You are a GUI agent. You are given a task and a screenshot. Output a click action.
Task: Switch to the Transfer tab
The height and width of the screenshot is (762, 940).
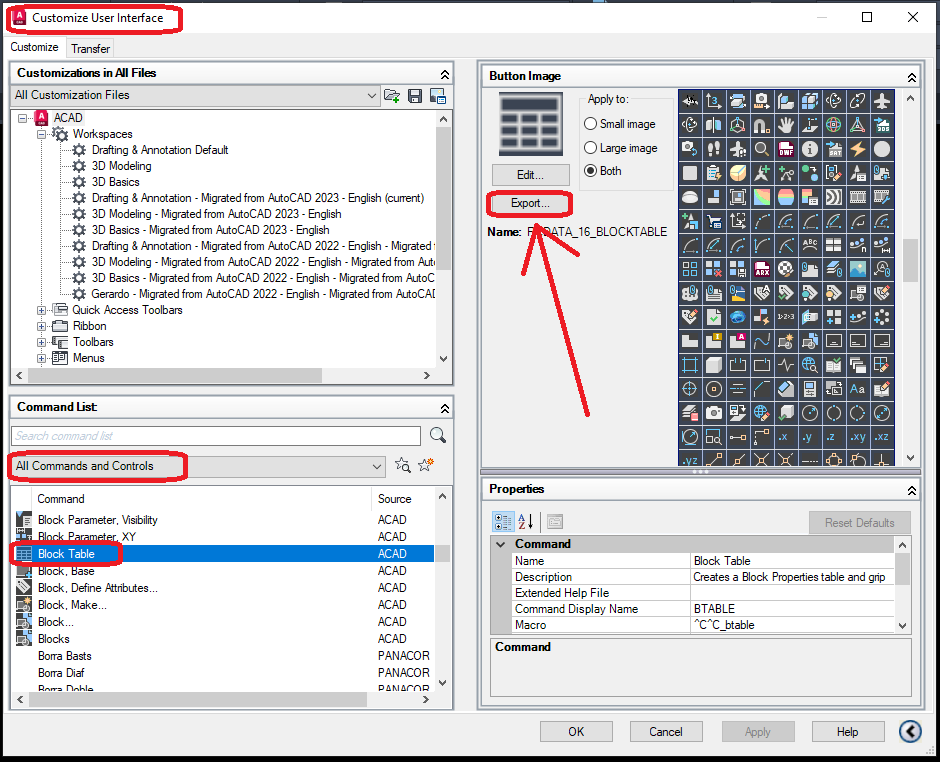pos(90,47)
